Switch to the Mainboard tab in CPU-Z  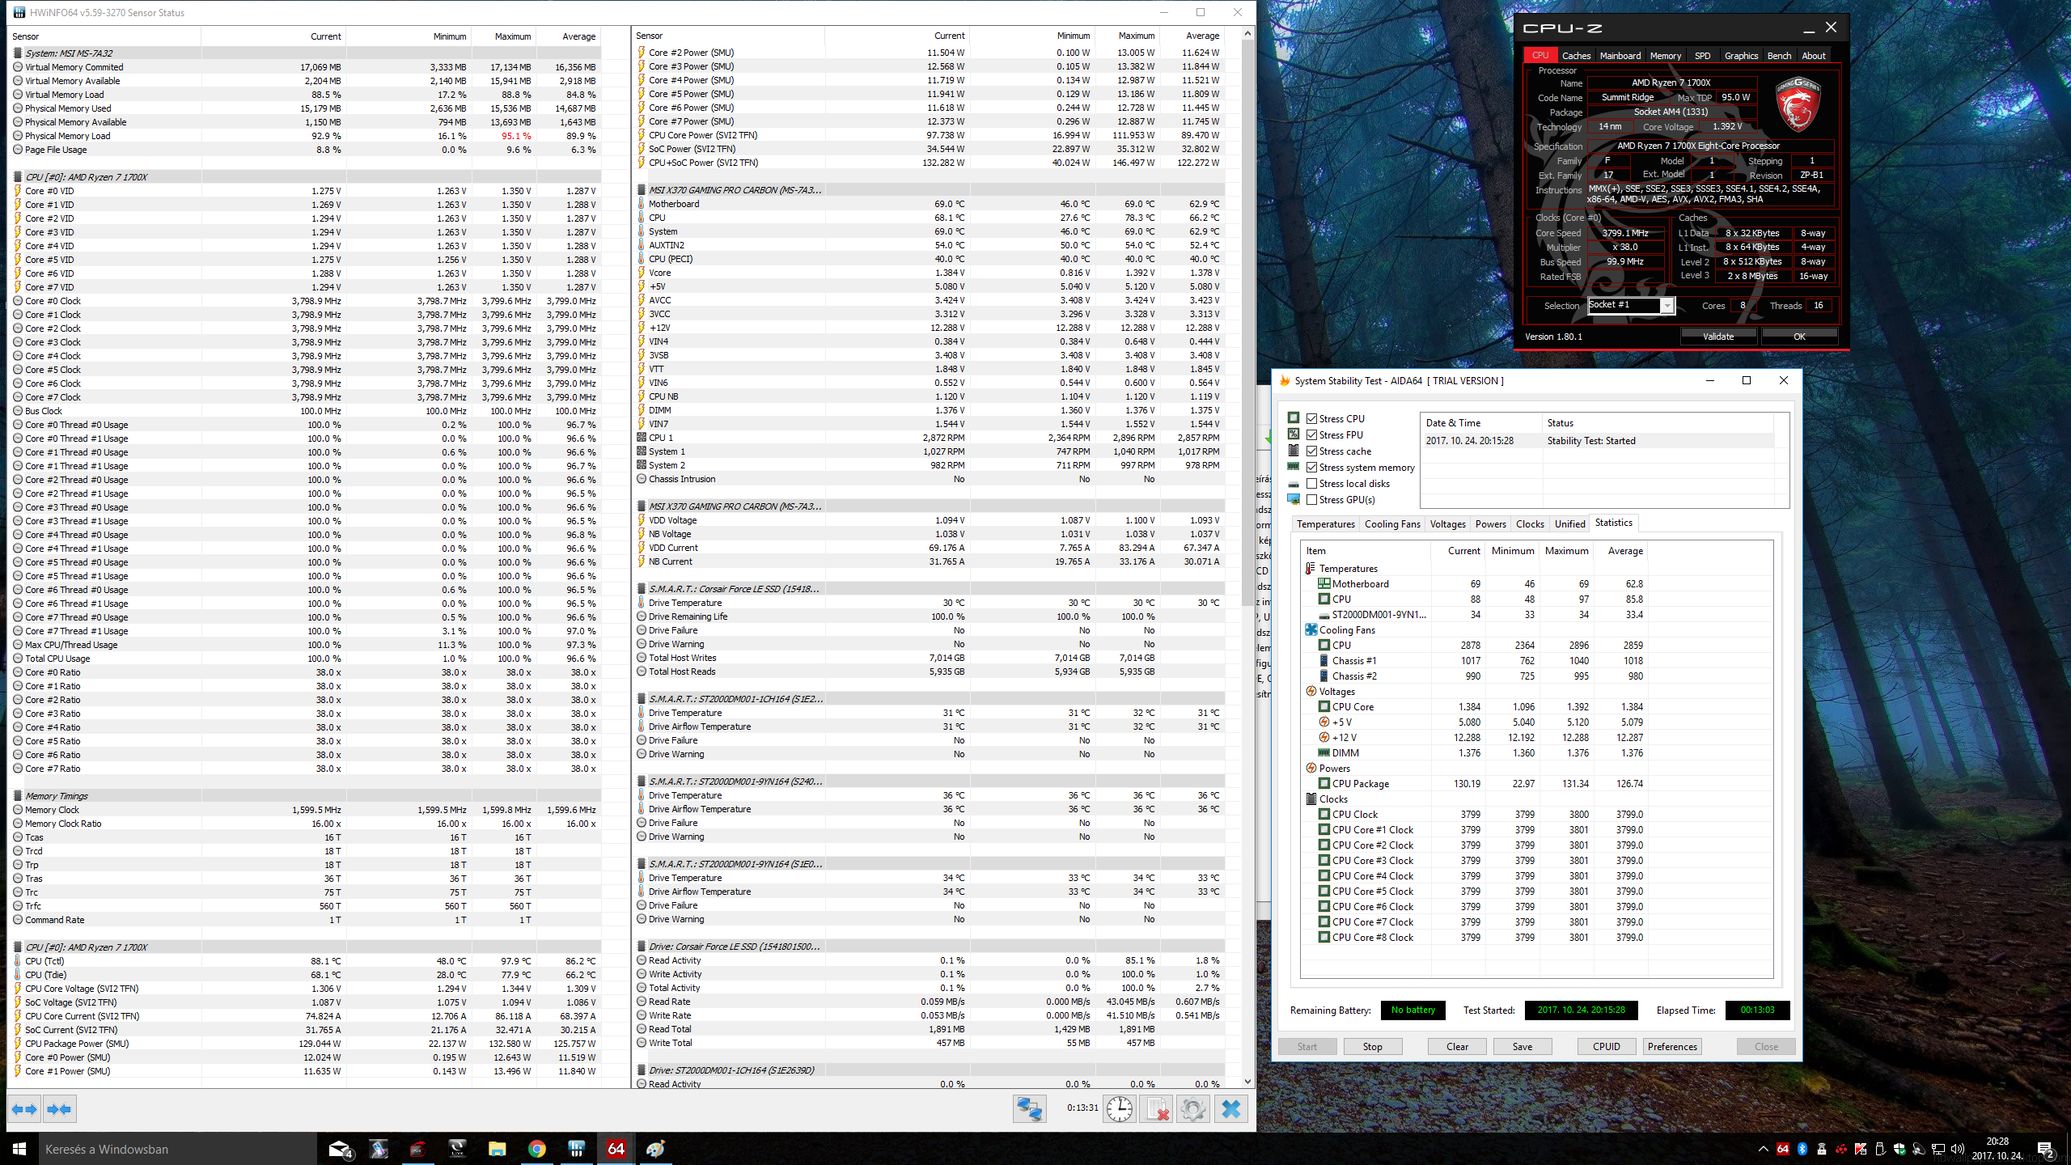tap(1620, 56)
